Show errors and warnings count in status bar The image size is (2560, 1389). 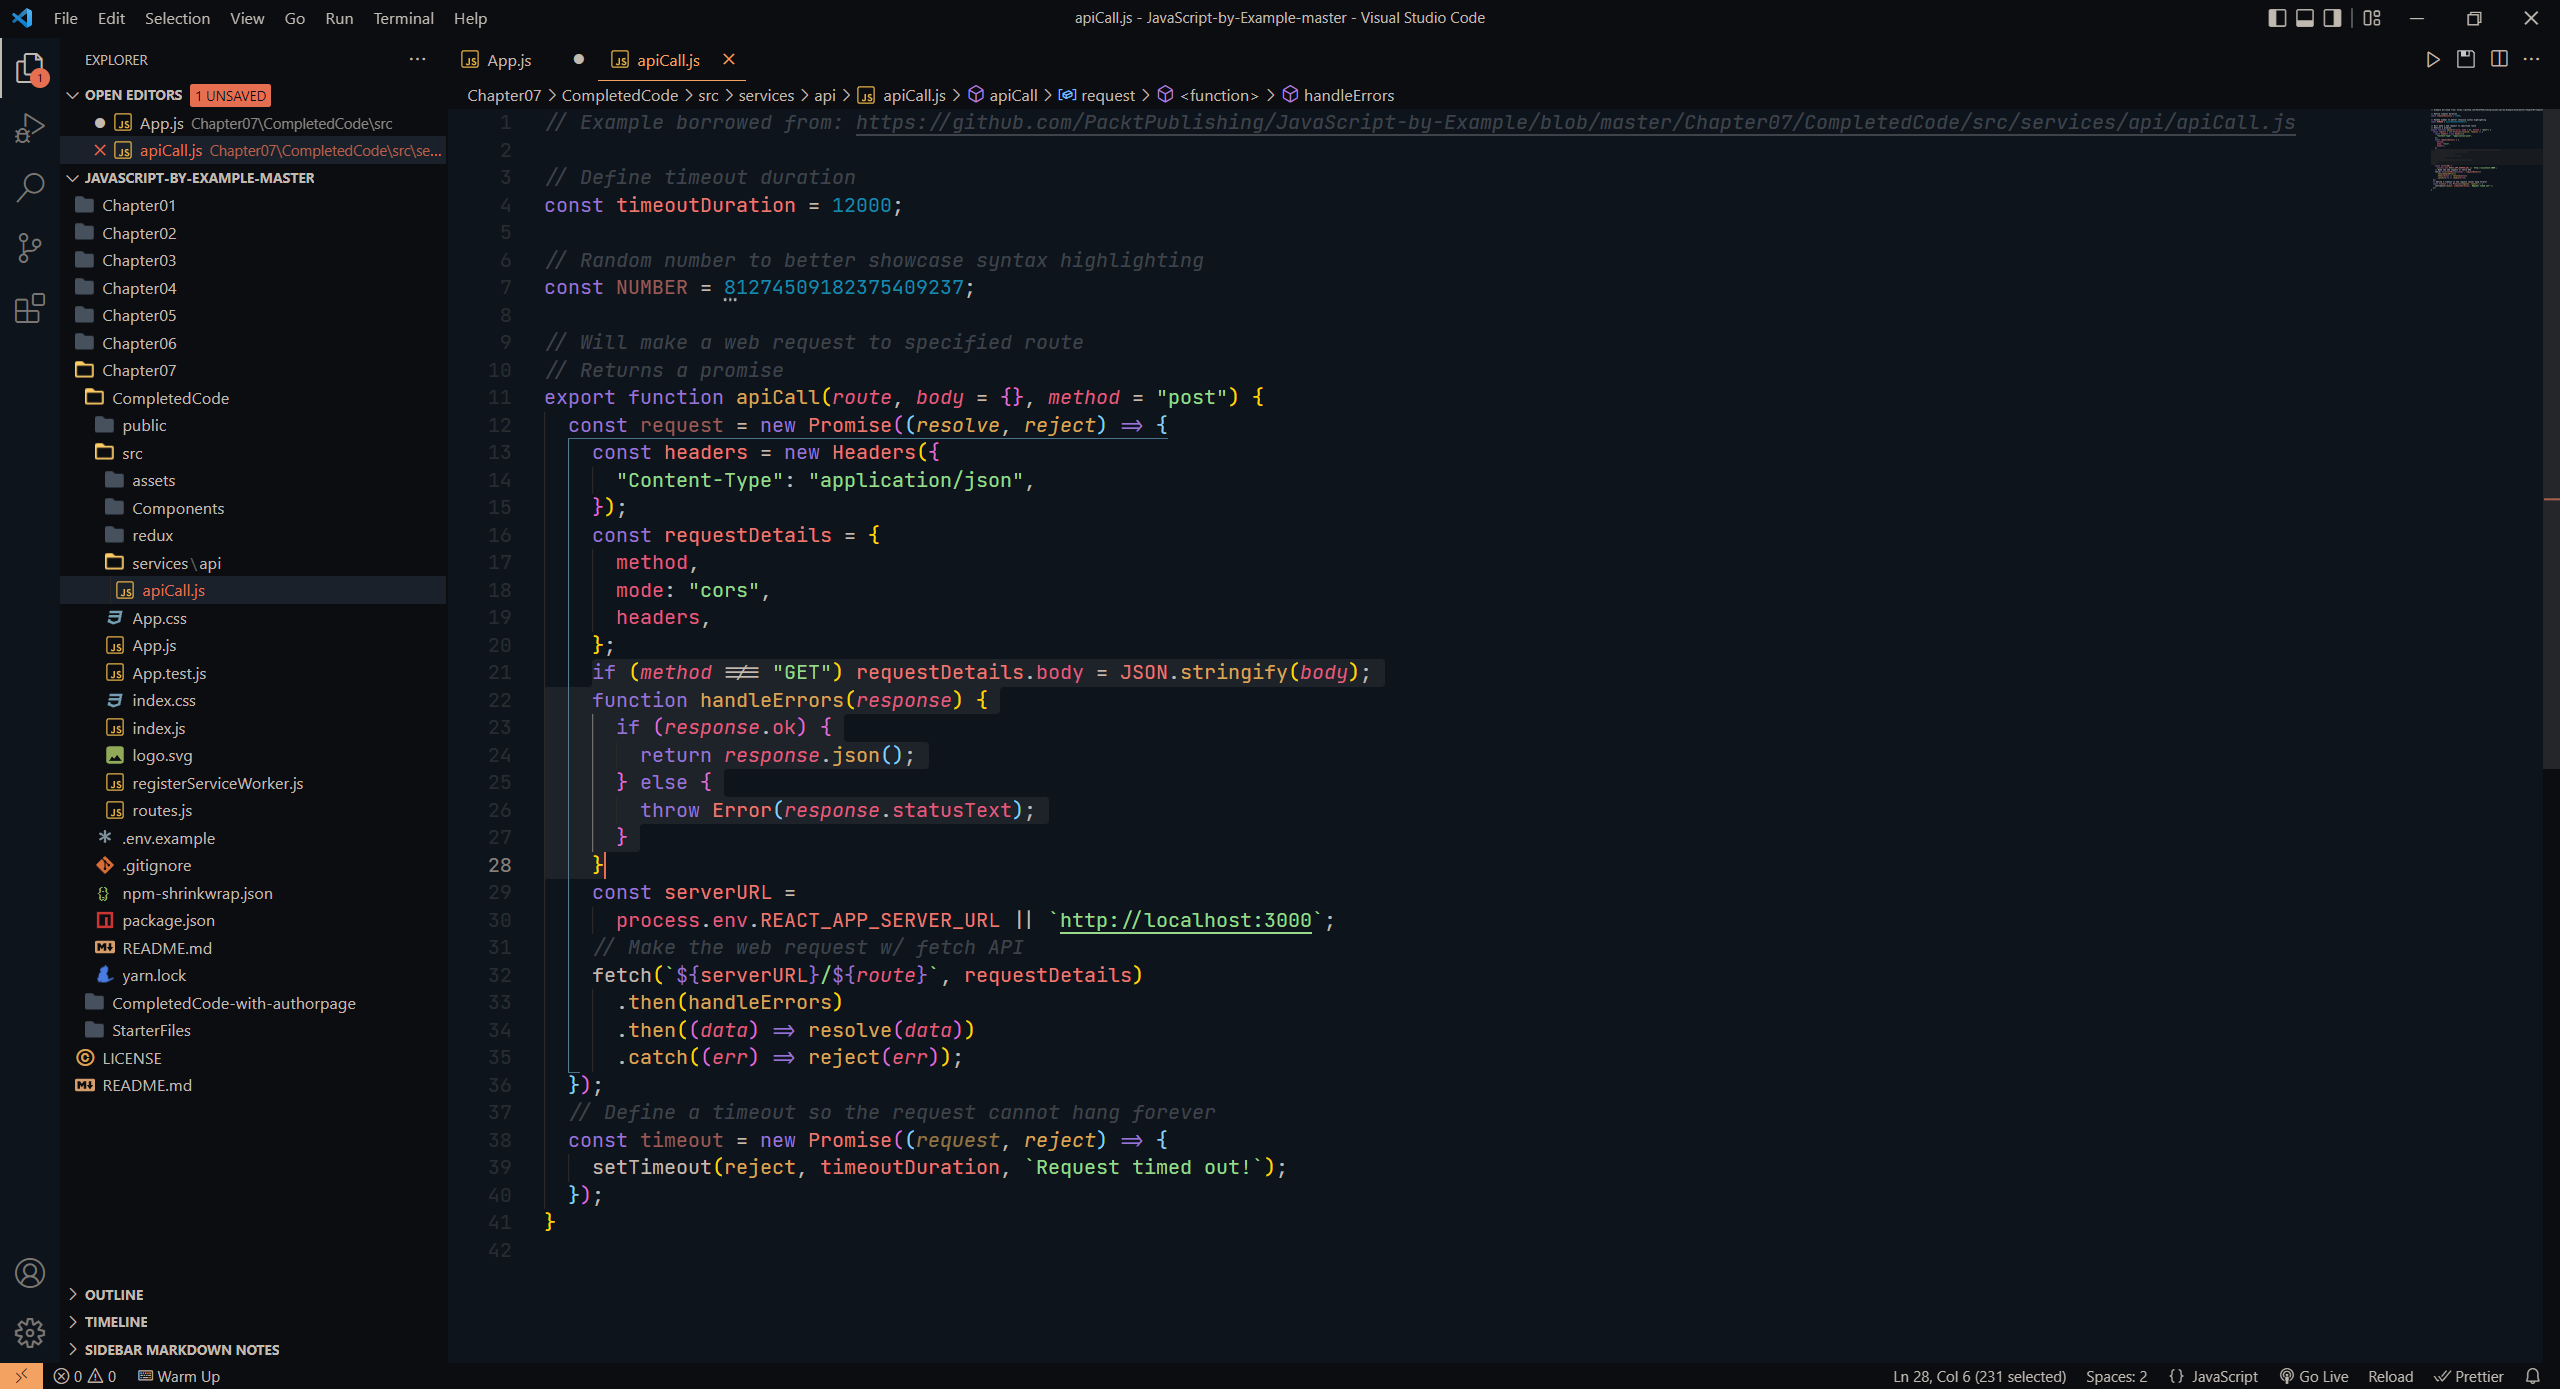(x=85, y=1376)
